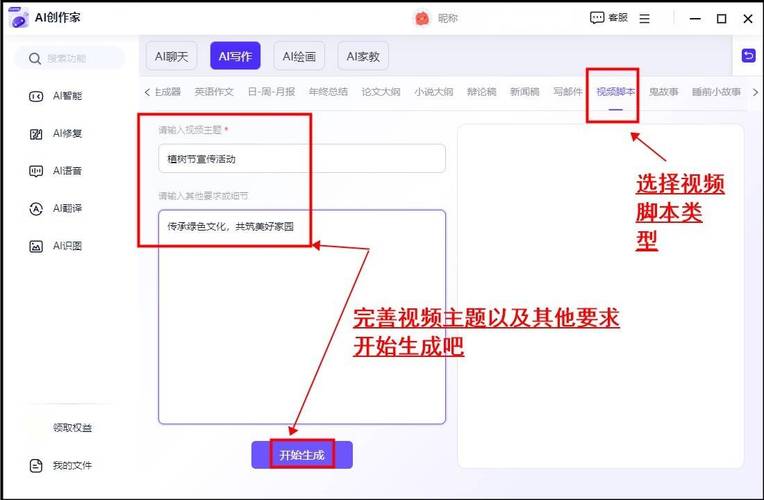
Task: Select the 英语作文 template tab
Action: coord(214,92)
